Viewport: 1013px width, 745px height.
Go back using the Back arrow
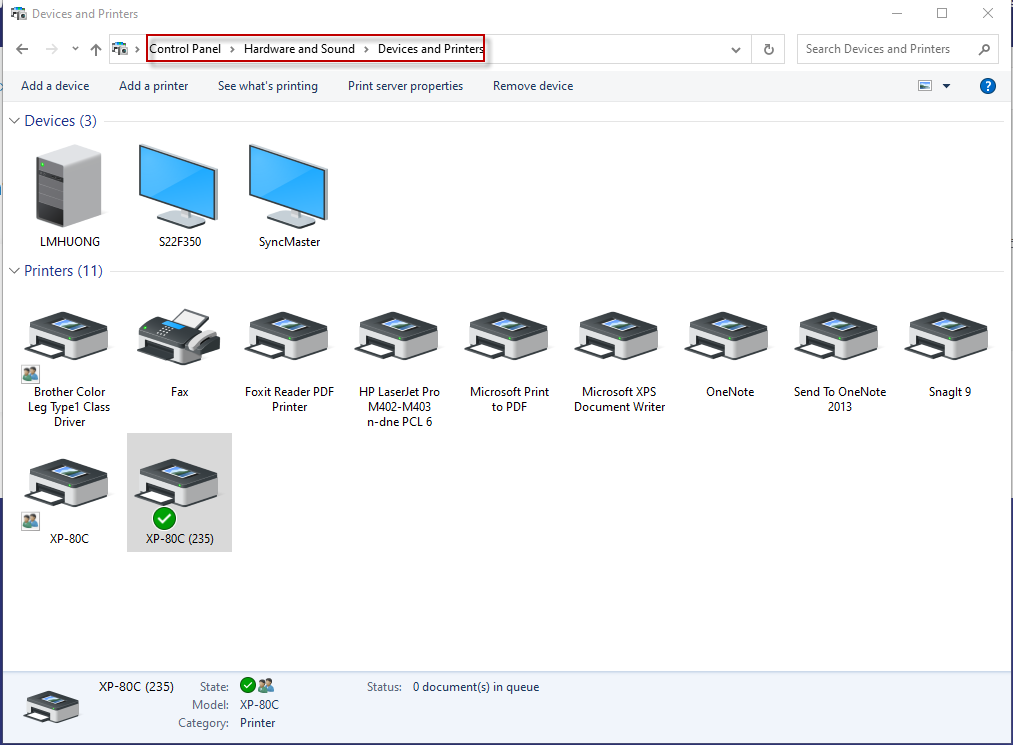click(x=22, y=49)
